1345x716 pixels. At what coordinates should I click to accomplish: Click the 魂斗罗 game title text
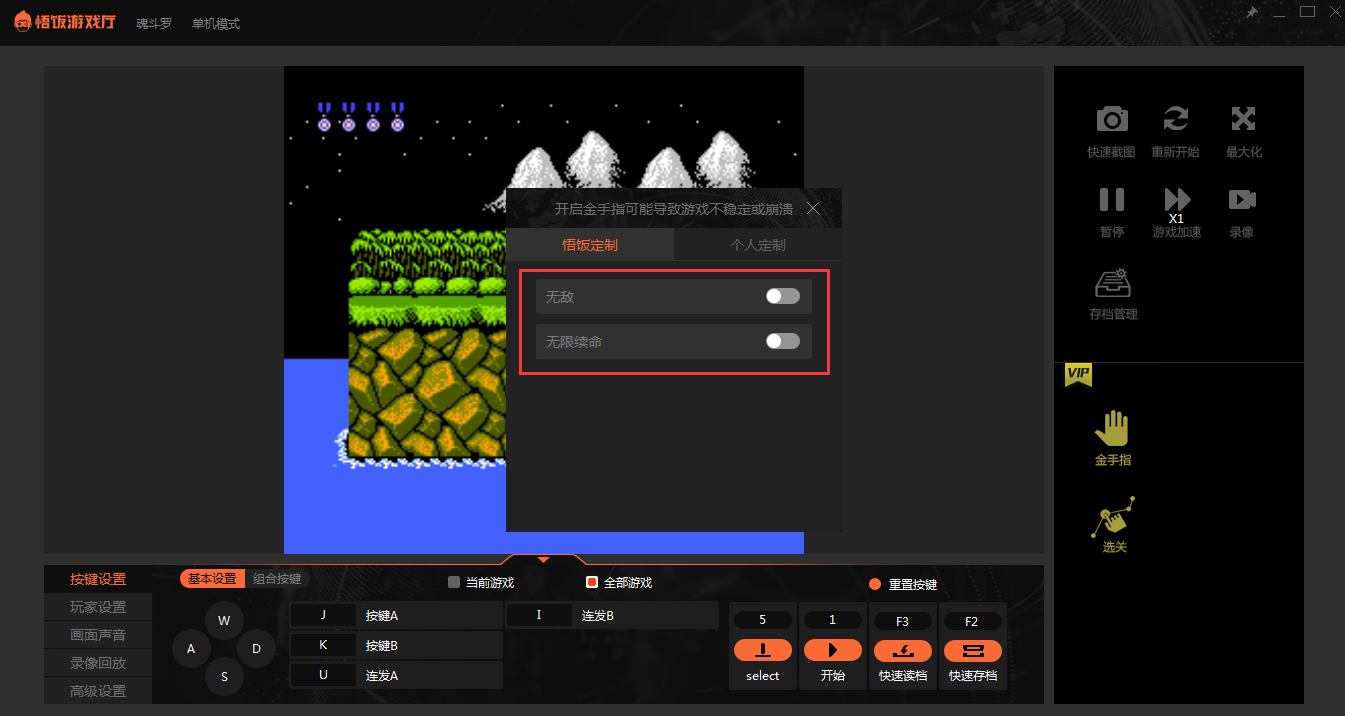click(x=154, y=23)
